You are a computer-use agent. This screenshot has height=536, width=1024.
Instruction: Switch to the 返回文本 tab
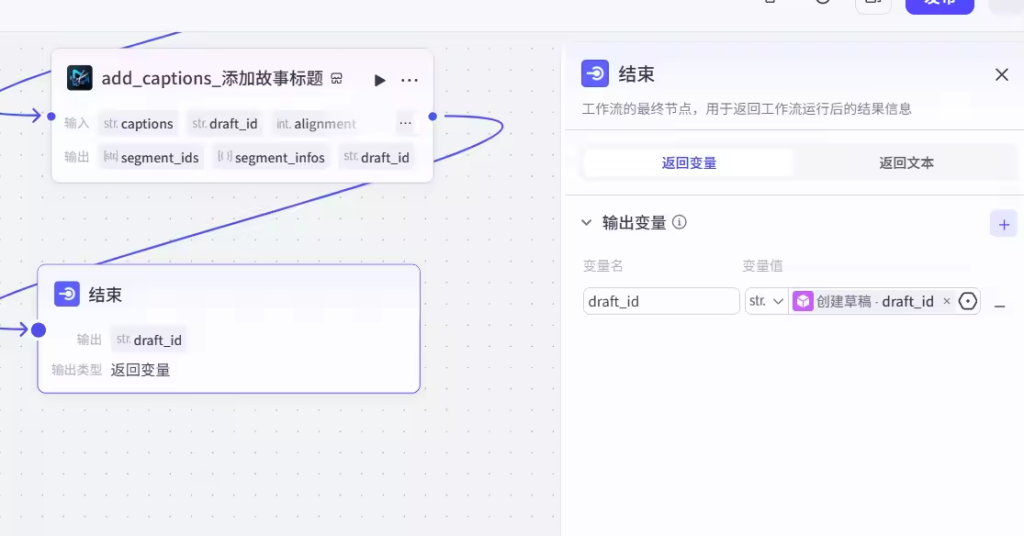906,163
